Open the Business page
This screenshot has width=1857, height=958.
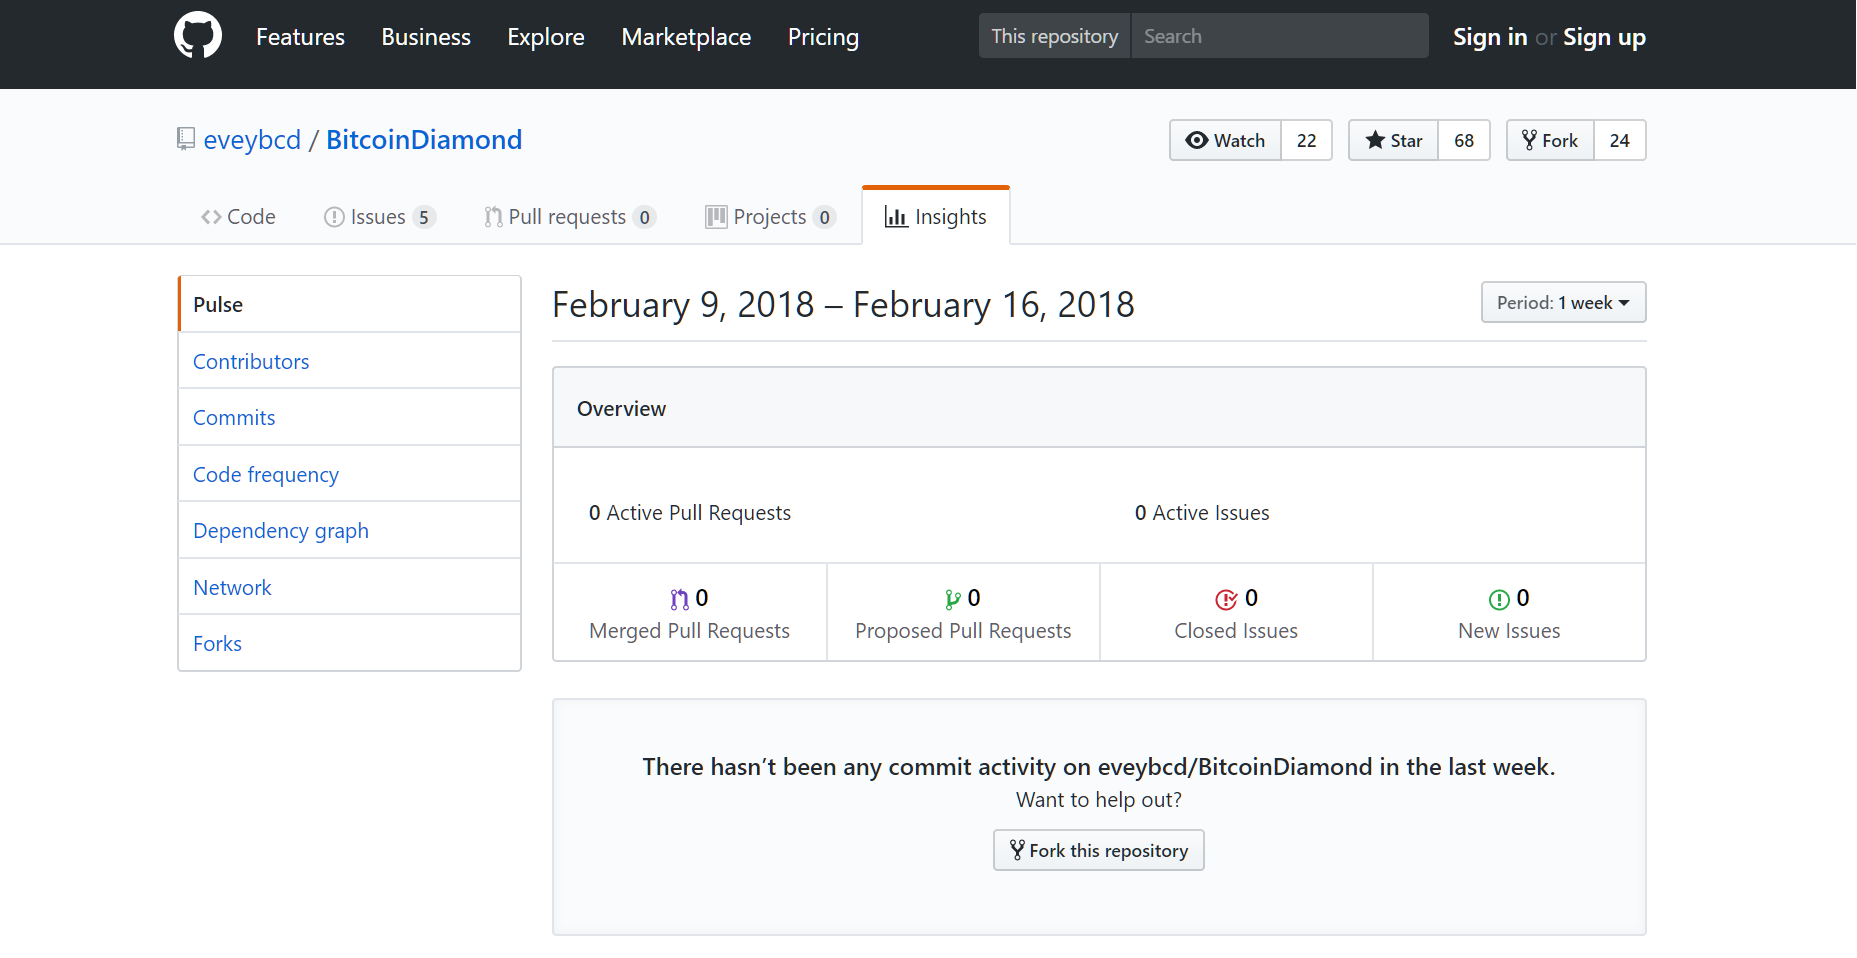click(426, 37)
